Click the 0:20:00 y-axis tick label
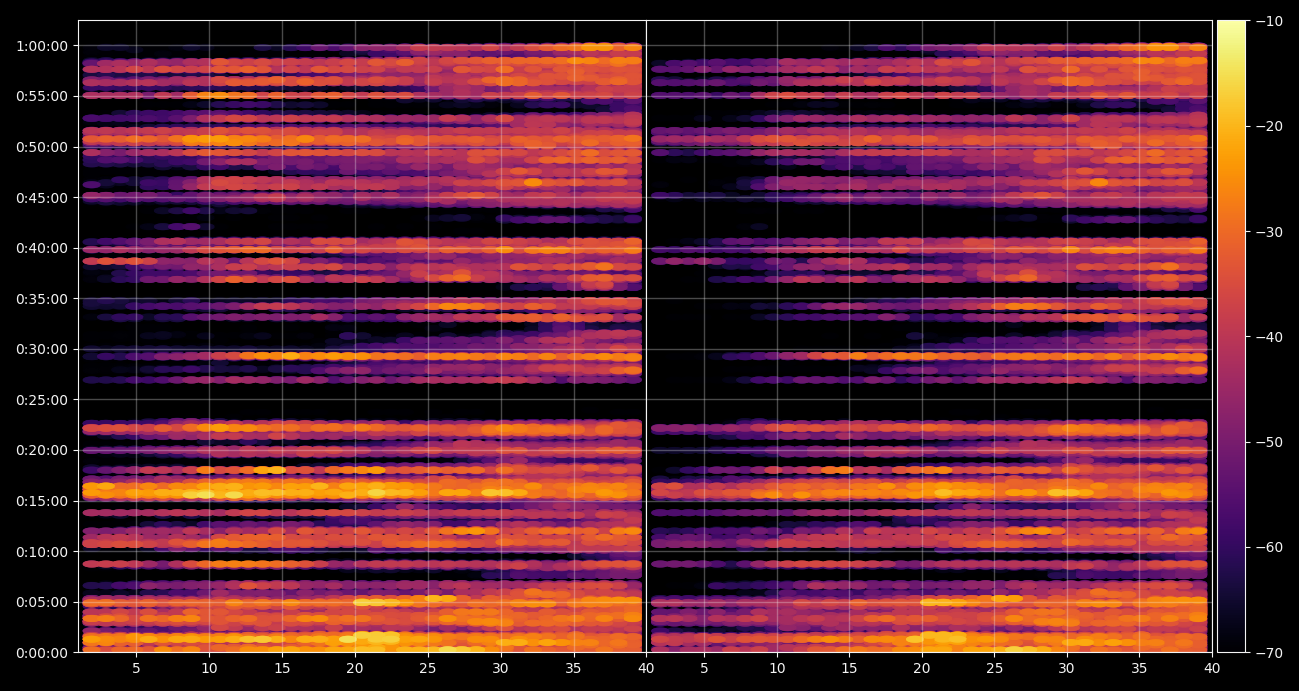Viewport: 1299px width, 691px height. tap(42, 450)
